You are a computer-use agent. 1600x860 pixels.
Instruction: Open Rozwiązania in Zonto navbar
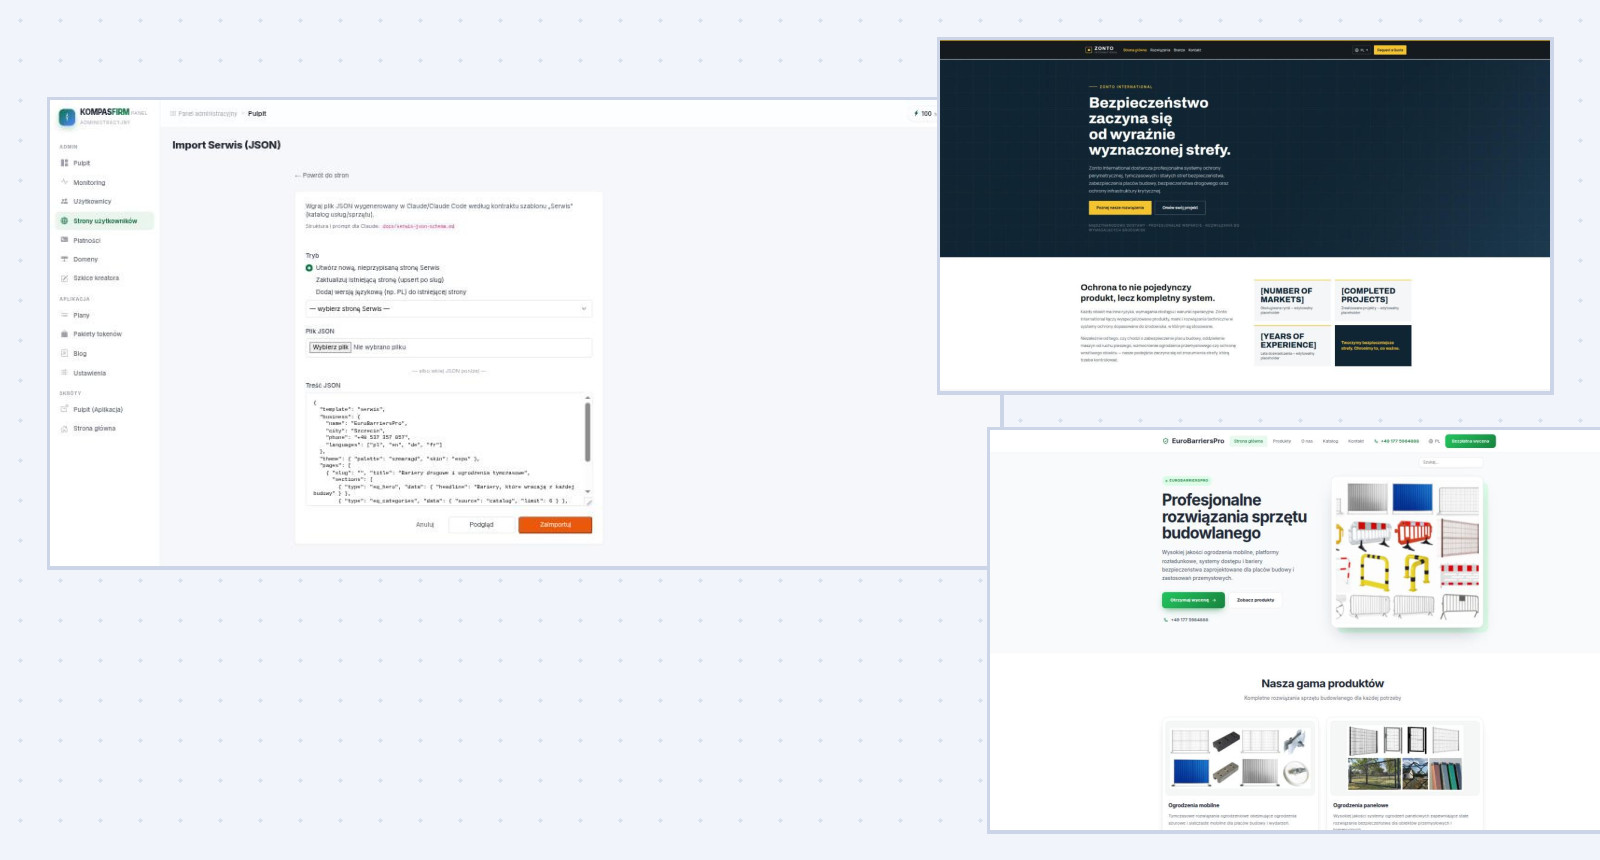1160,50
